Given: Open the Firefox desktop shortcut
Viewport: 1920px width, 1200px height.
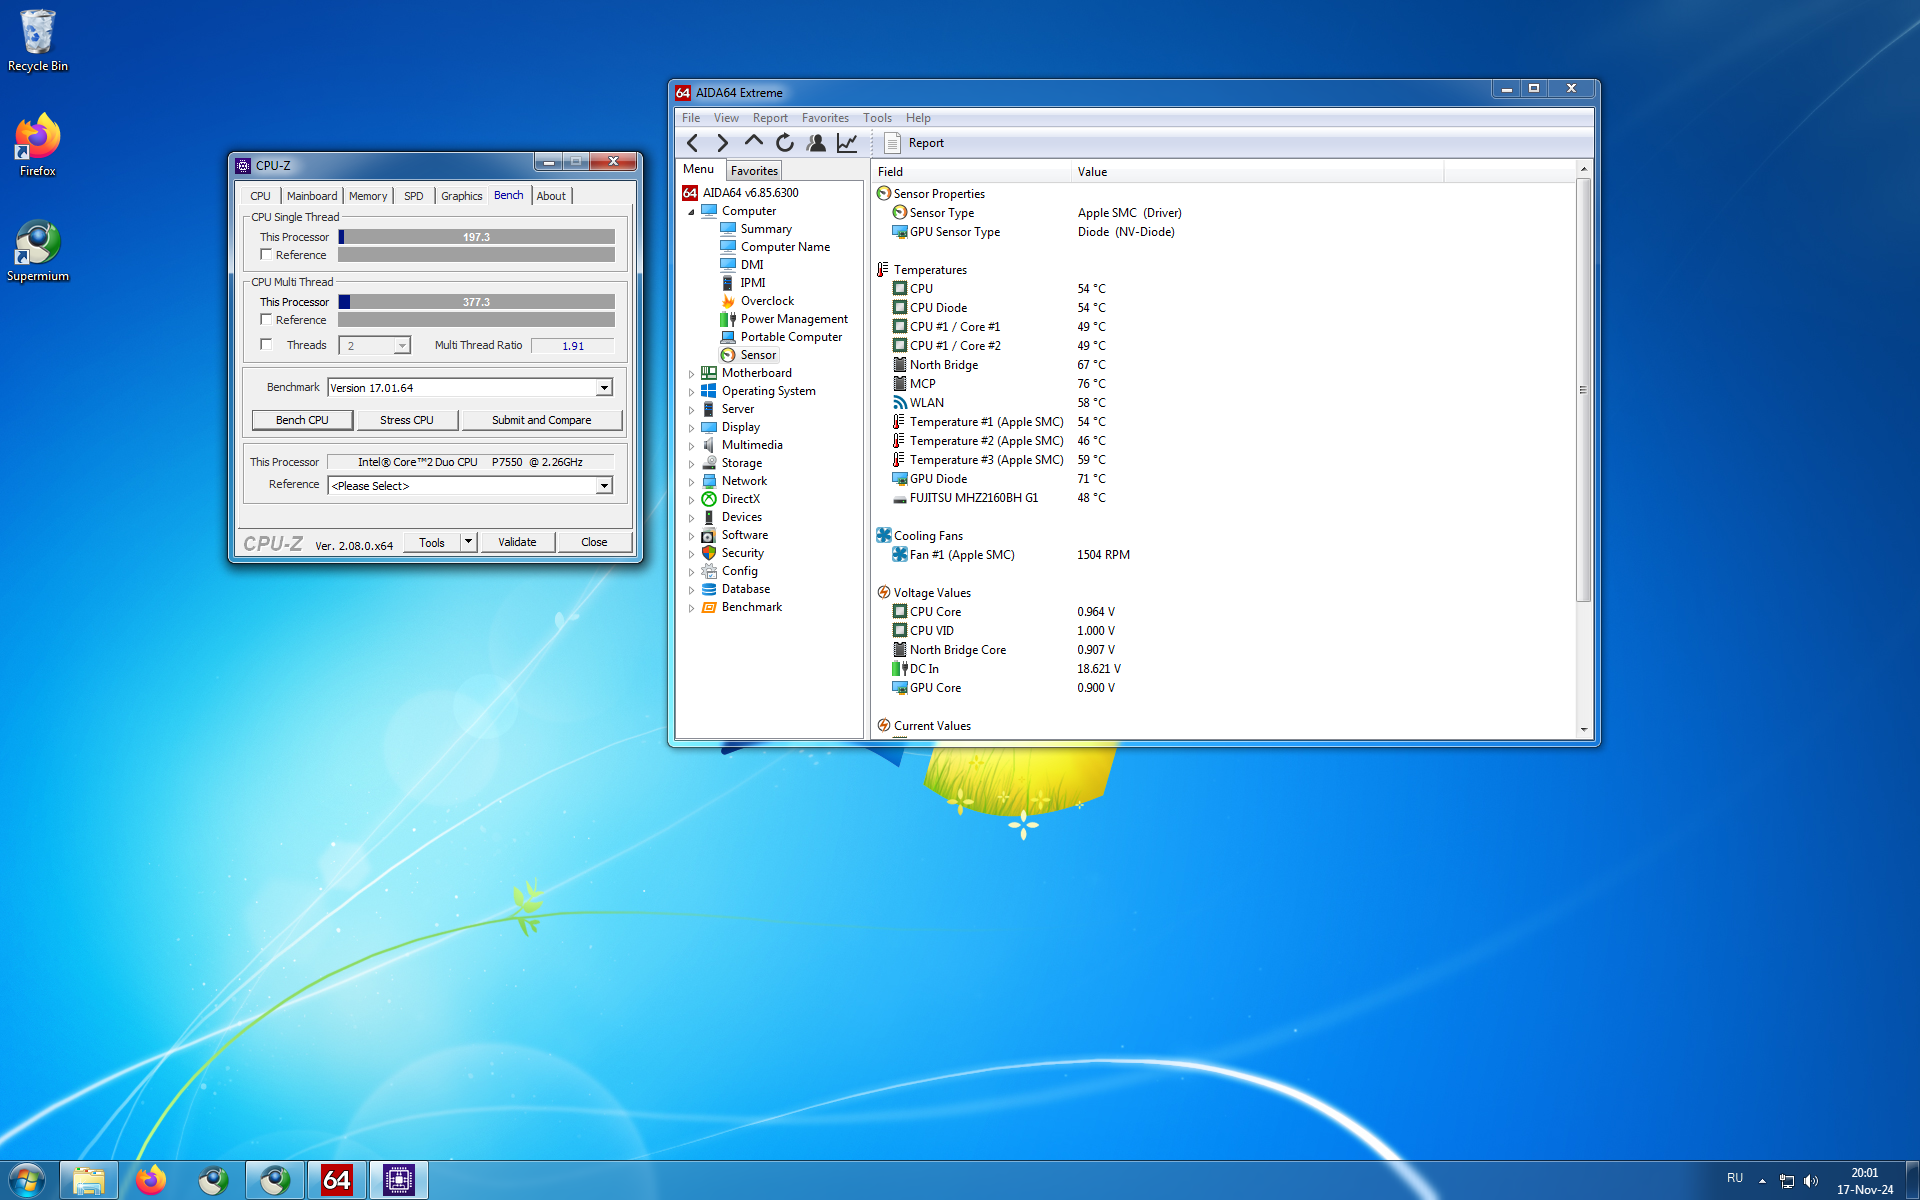Looking at the screenshot, I should 38,145.
